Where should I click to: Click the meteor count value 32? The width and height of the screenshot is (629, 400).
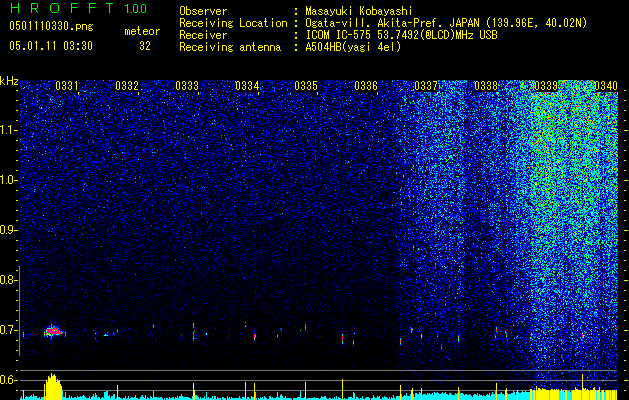pyautogui.click(x=145, y=46)
